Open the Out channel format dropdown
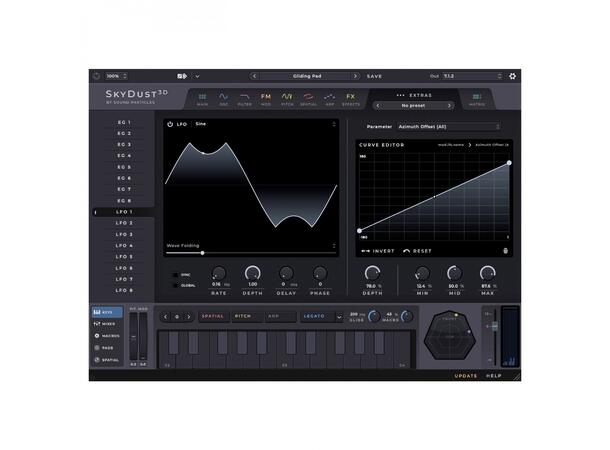The height and width of the screenshot is (450, 610). point(472,76)
